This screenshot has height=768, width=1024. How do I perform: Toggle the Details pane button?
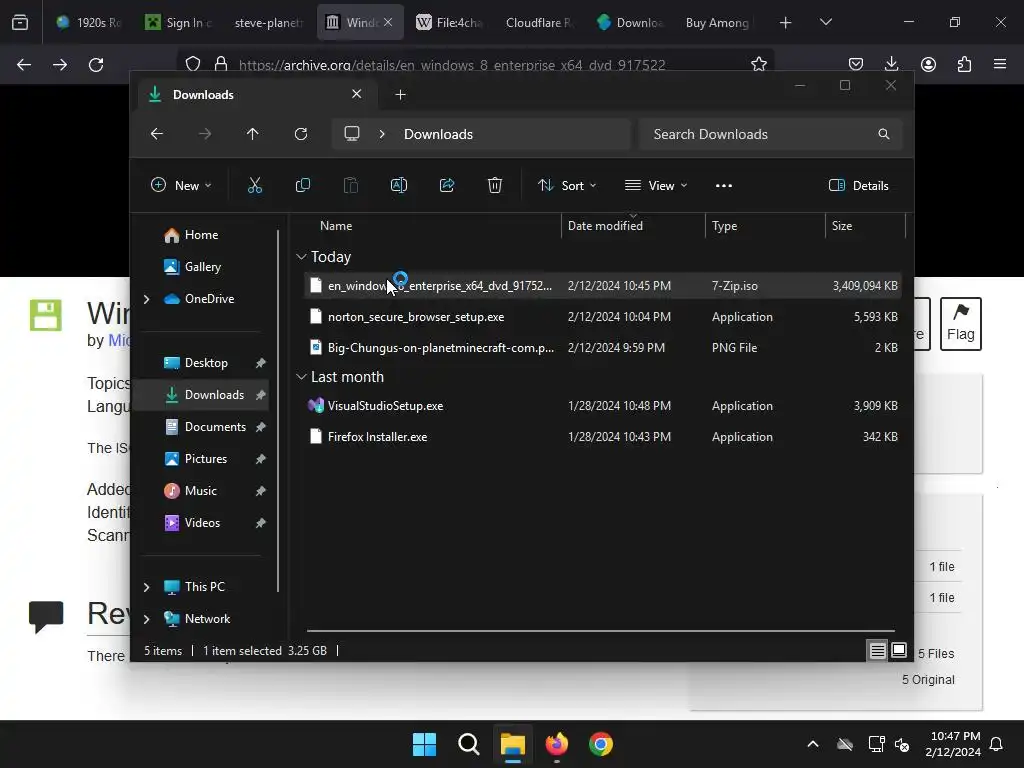(x=859, y=185)
